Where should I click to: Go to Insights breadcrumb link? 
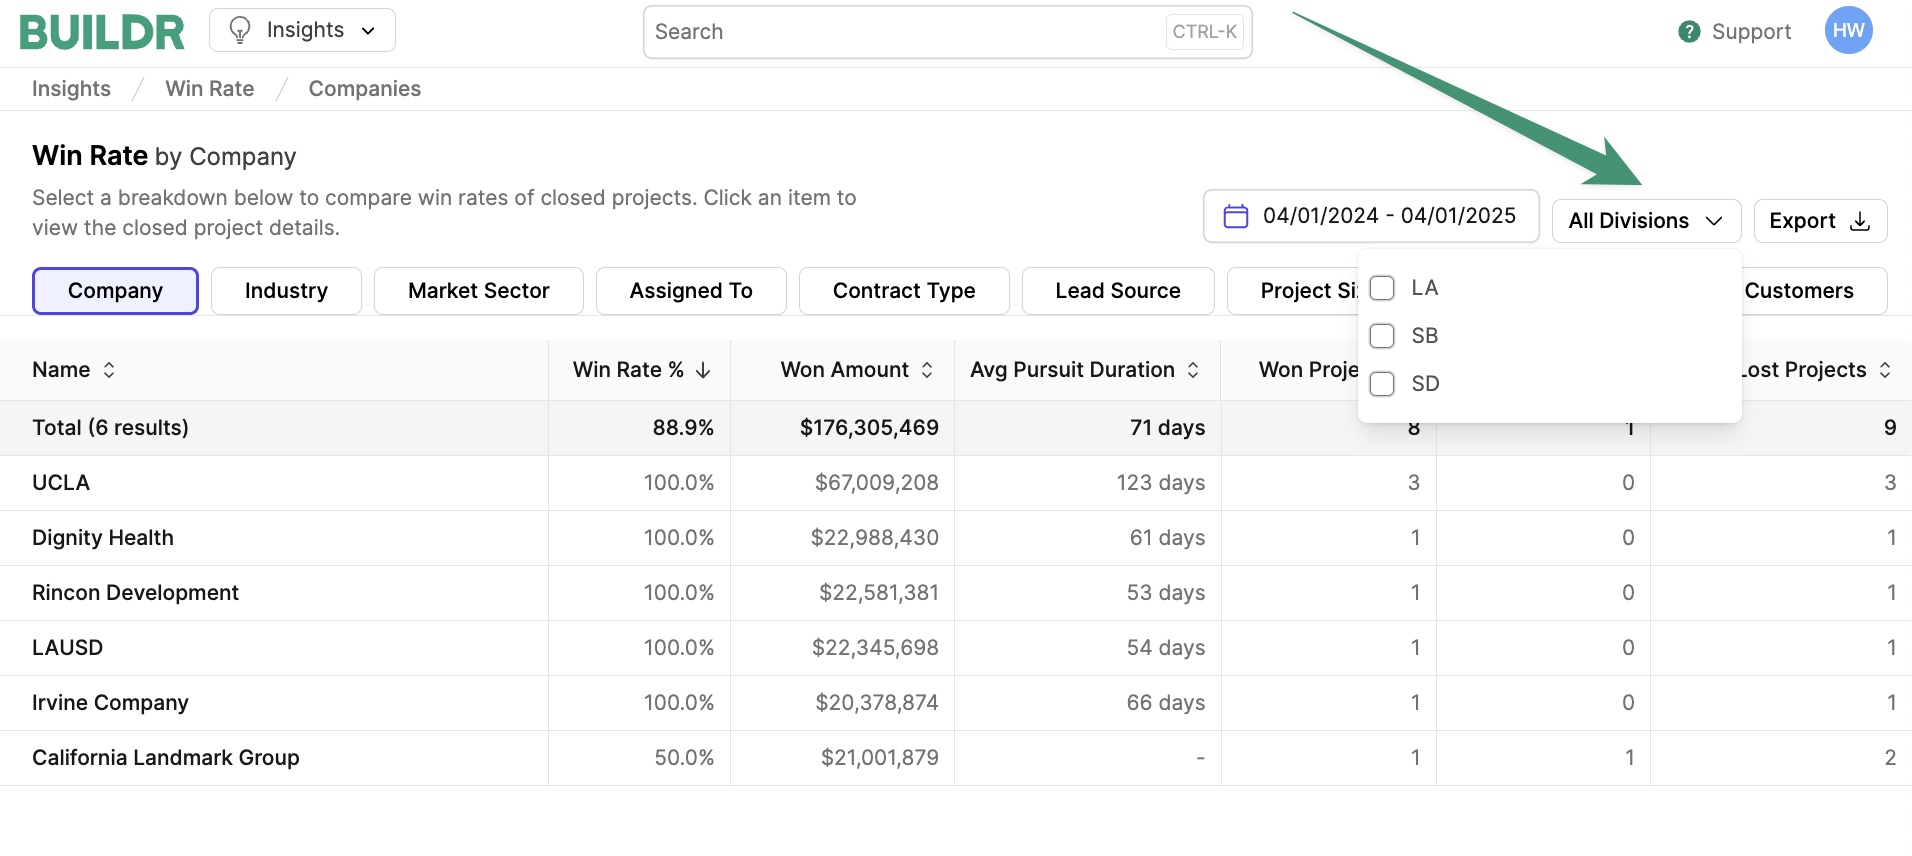pyautogui.click(x=71, y=89)
